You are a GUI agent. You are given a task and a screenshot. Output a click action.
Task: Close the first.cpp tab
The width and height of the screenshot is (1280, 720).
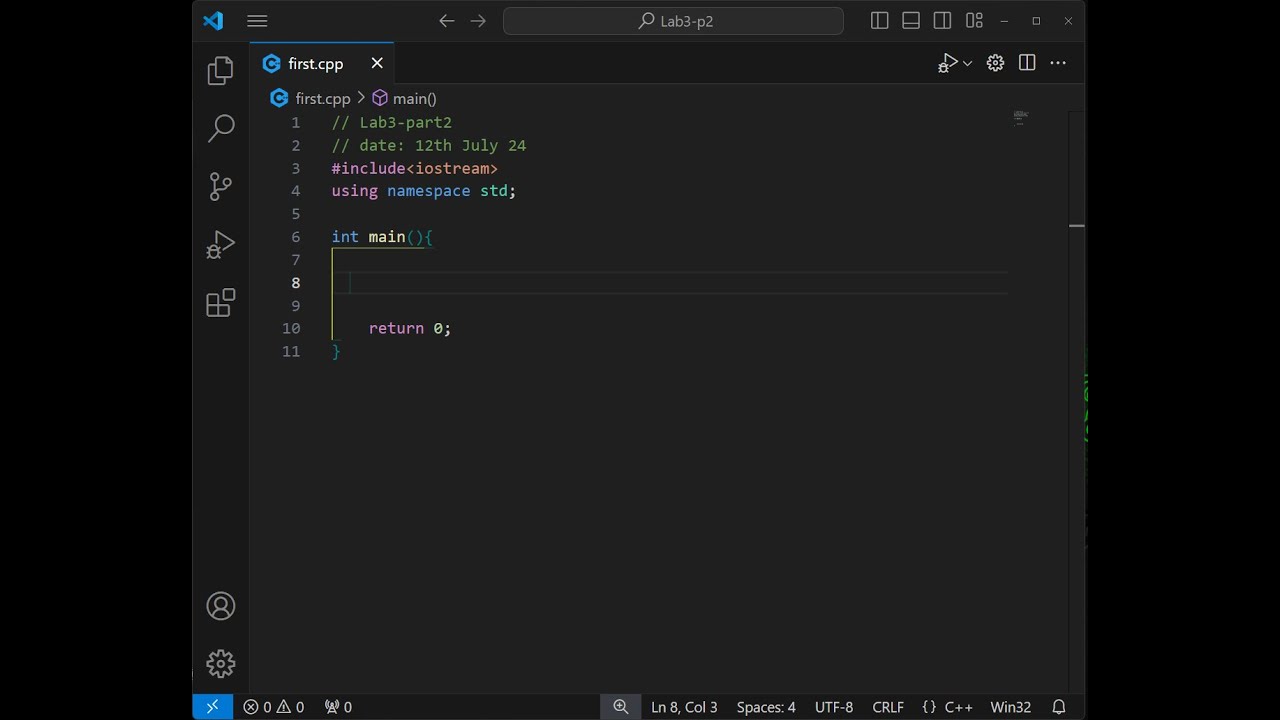tap(377, 63)
